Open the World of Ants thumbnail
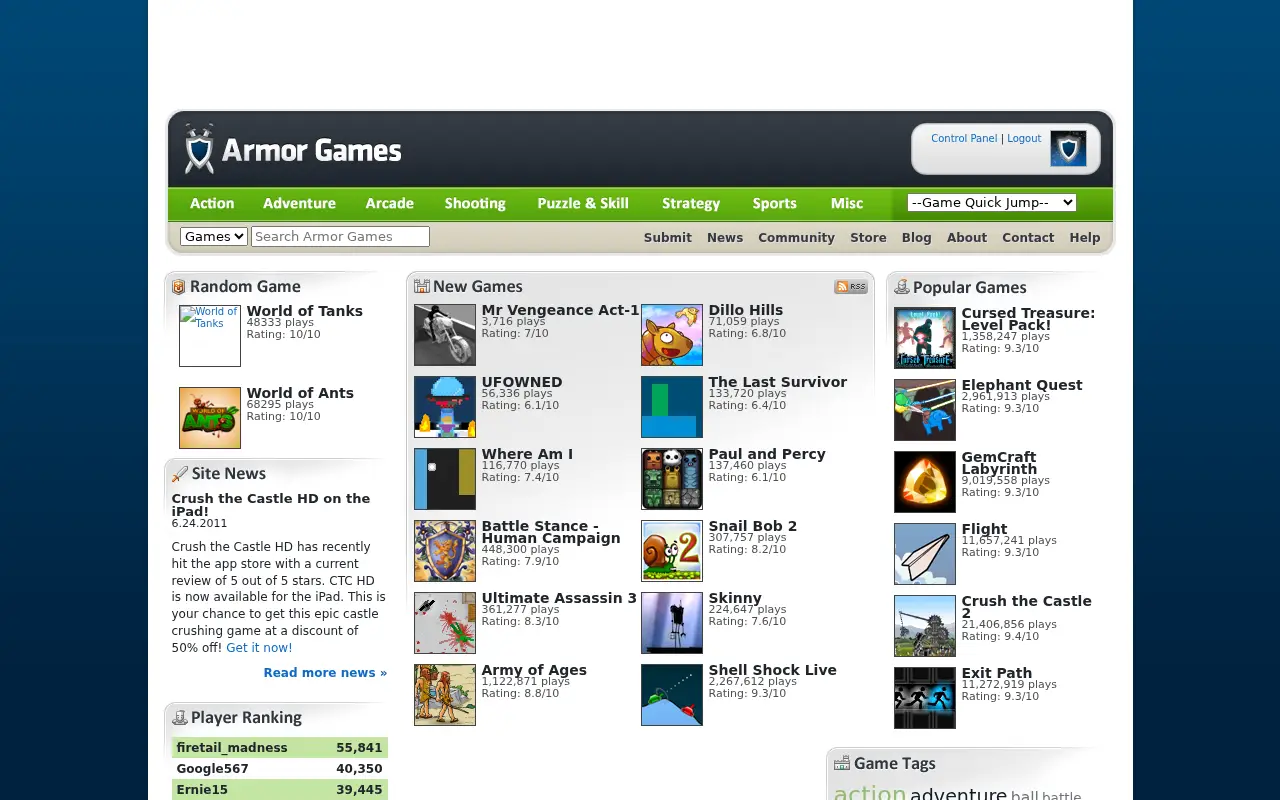The image size is (1280, 800). [210, 418]
